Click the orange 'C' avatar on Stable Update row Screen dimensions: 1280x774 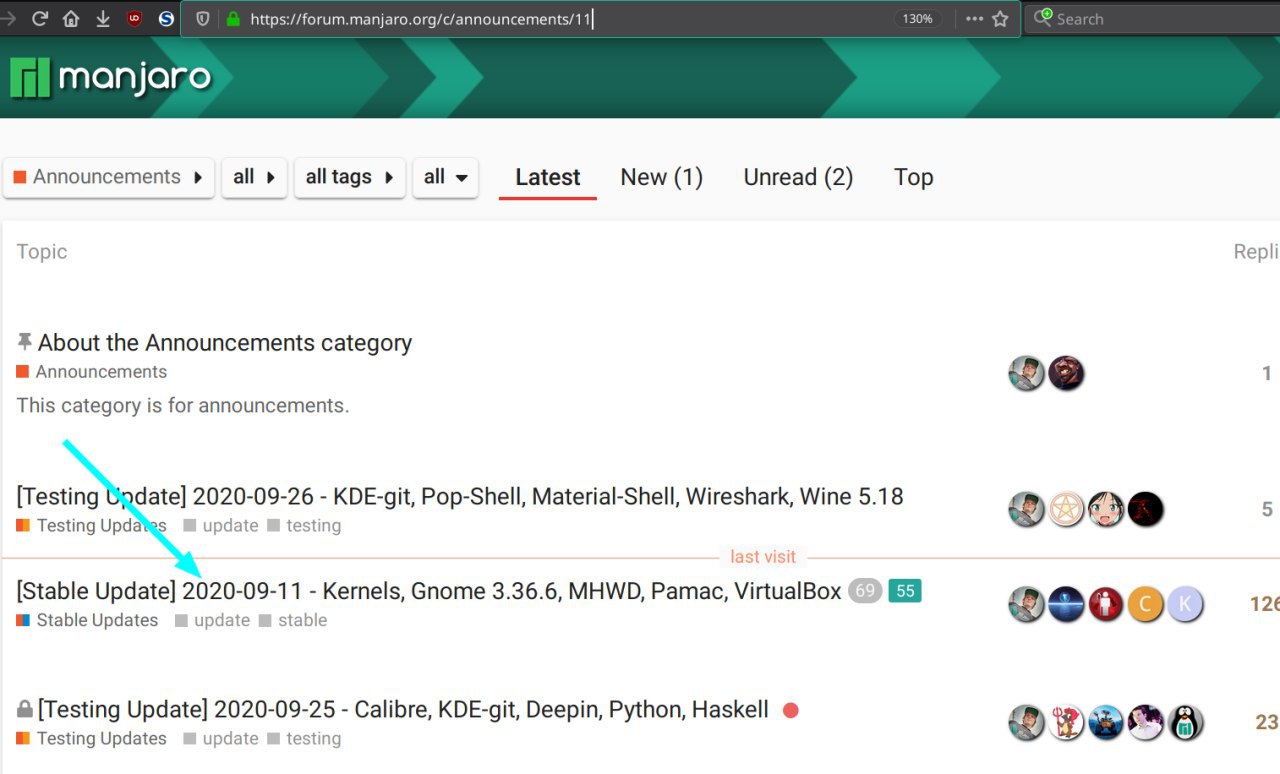pyautogui.click(x=1146, y=605)
